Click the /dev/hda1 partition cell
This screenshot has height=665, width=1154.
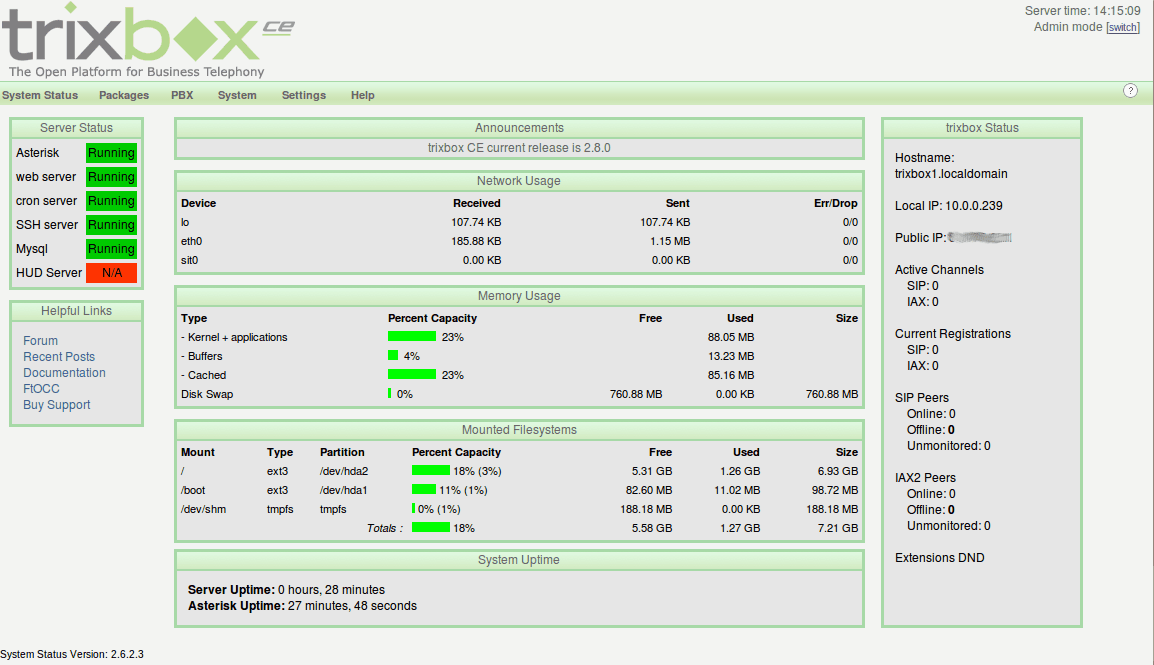(x=344, y=490)
